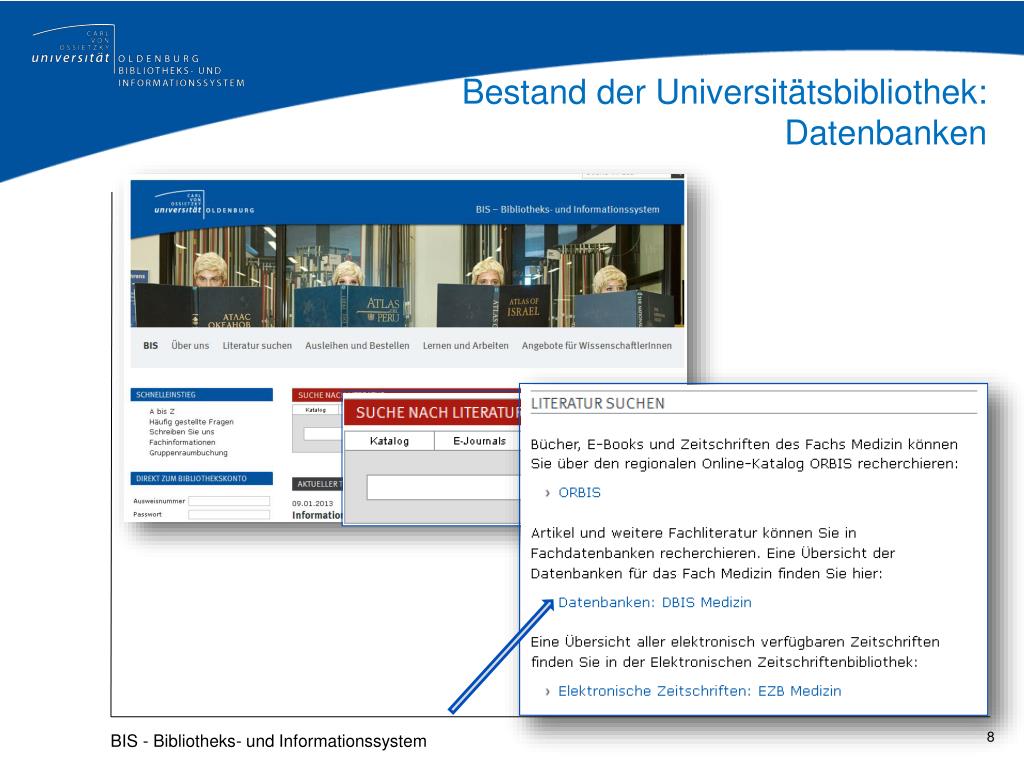Image resolution: width=1024 pixels, height=768 pixels.
Task: Open Angebote für WissenschaftlerInnen menu item
Action: [x=597, y=345]
